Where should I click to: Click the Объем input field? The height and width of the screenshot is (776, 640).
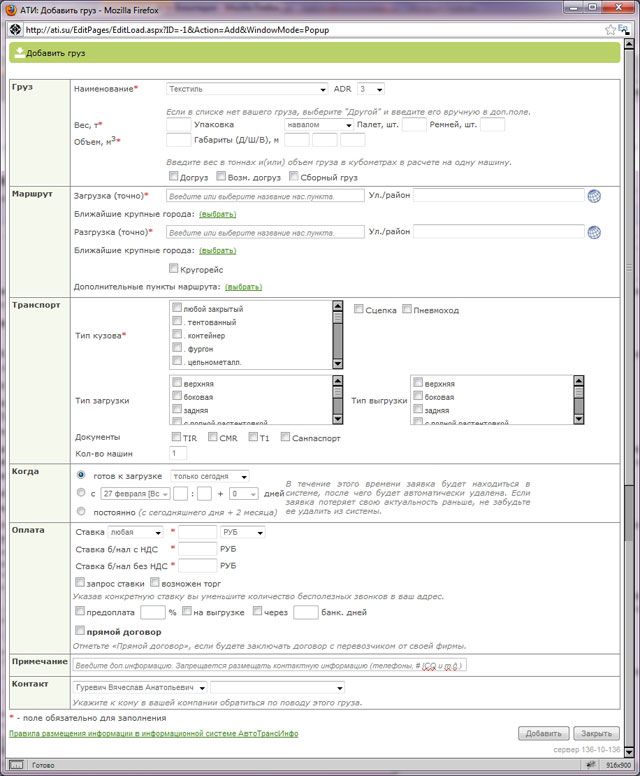point(179,140)
